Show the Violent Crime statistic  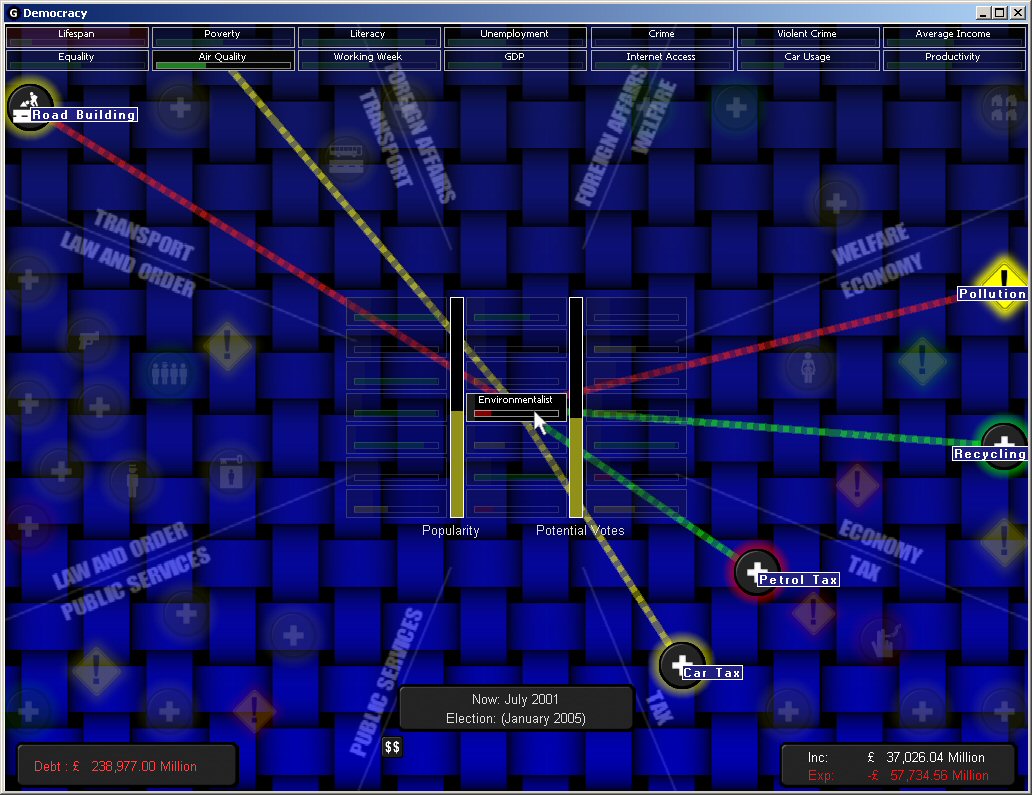[807, 37]
